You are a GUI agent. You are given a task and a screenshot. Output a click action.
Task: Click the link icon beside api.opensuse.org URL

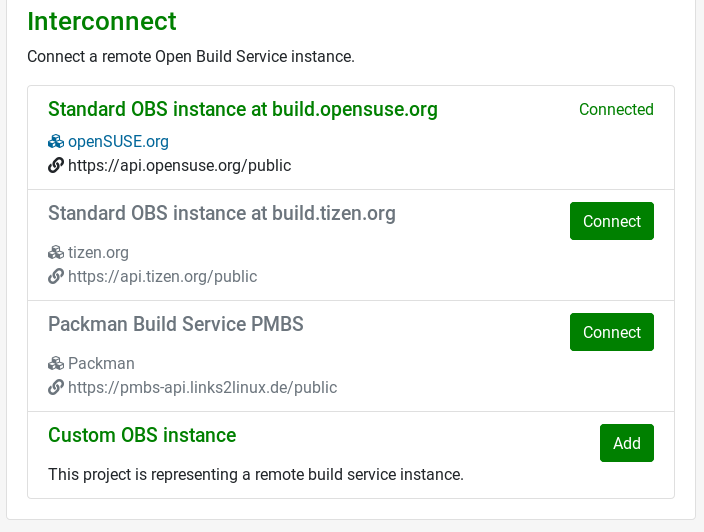pos(56,165)
